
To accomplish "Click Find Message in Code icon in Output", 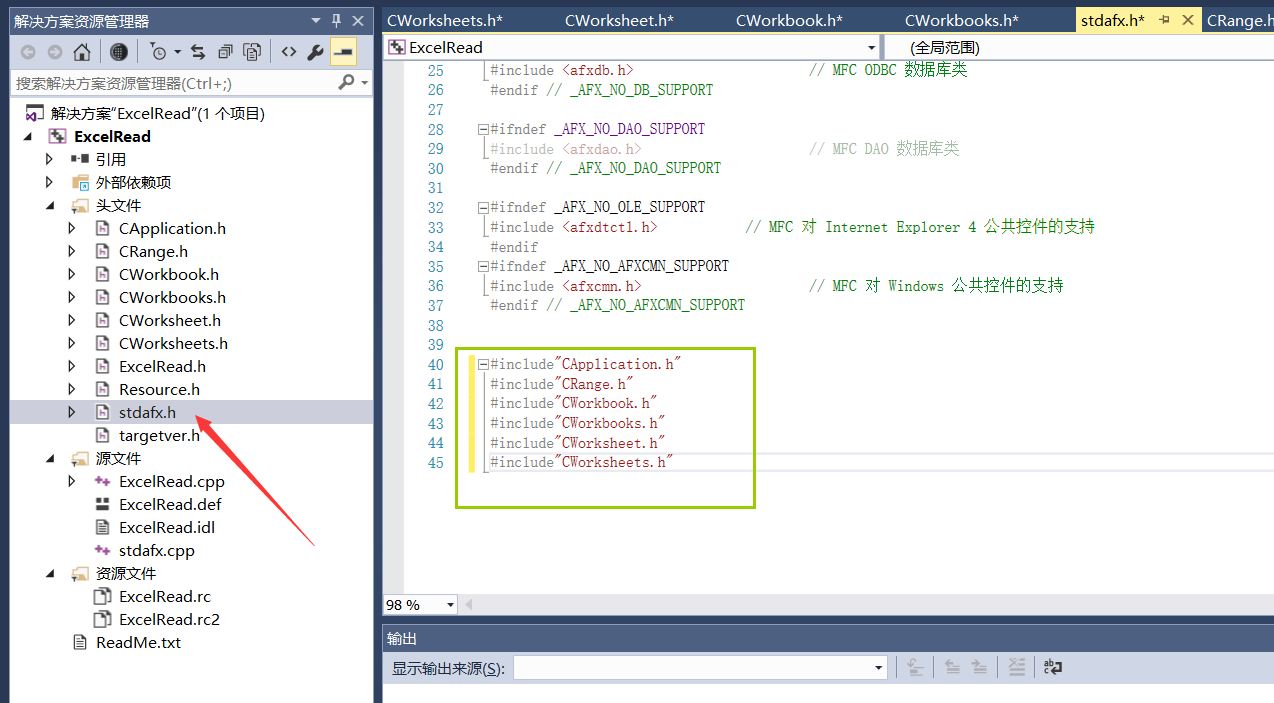I will coord(914,667).
